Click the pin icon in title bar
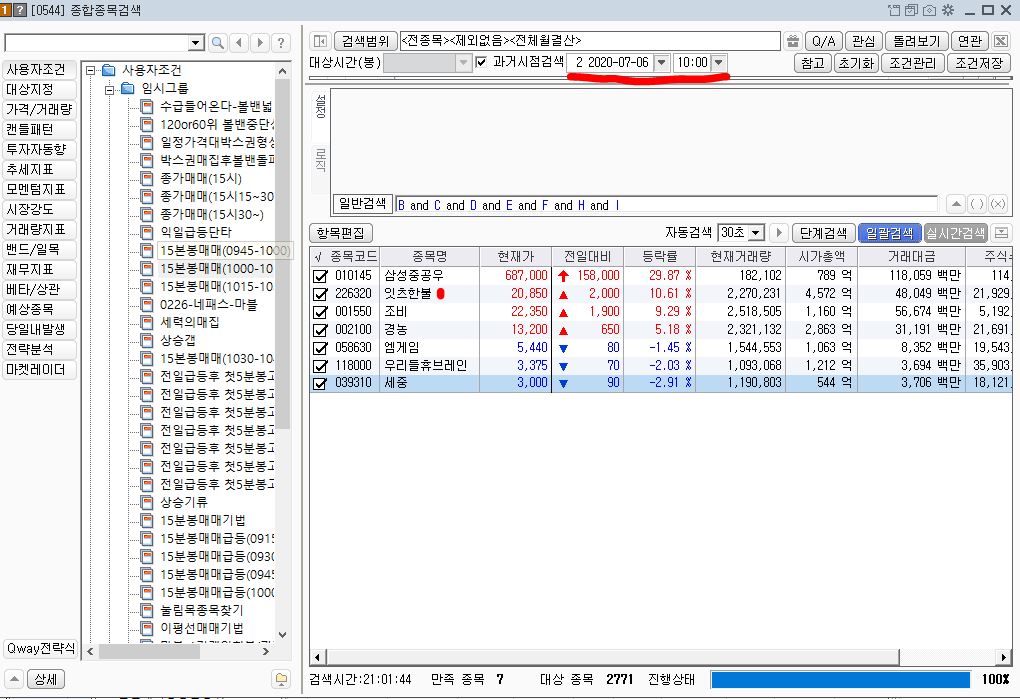 894,10
